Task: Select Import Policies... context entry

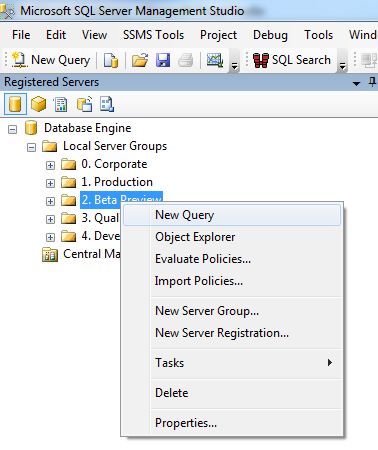Action: [x=232, y=281]
